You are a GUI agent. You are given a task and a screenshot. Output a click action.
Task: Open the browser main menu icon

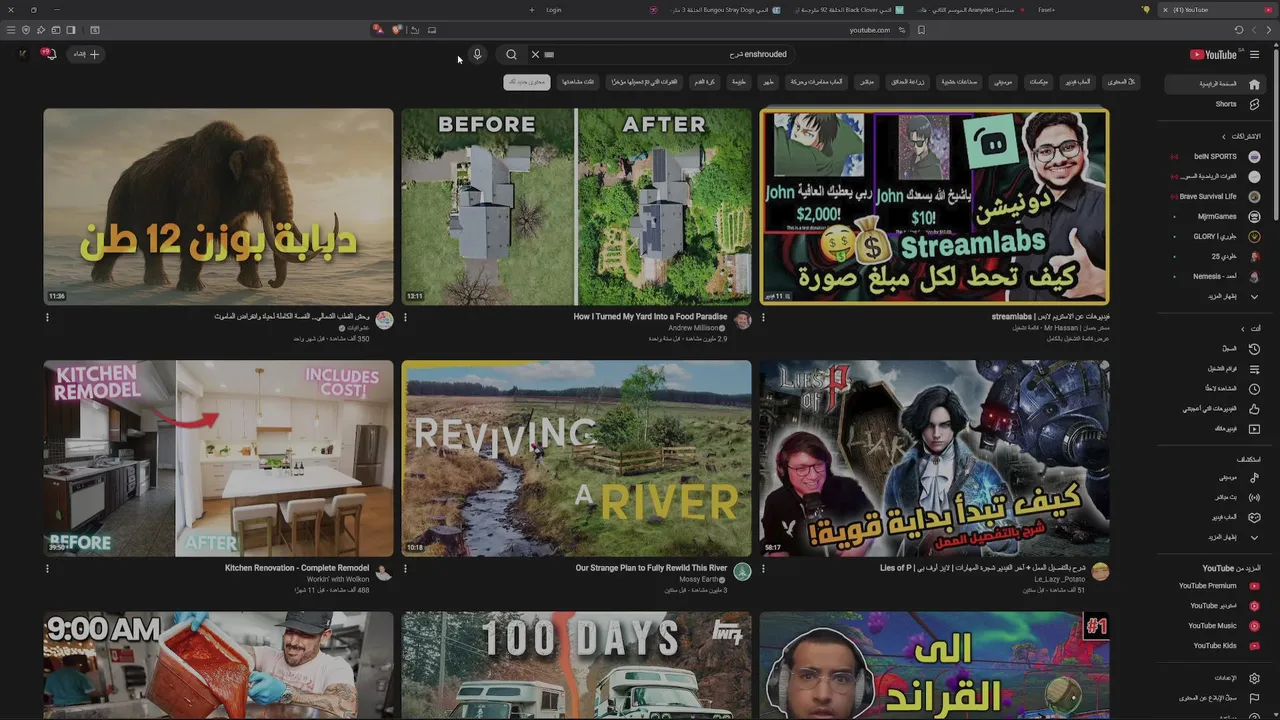click(x=11, y=30)
